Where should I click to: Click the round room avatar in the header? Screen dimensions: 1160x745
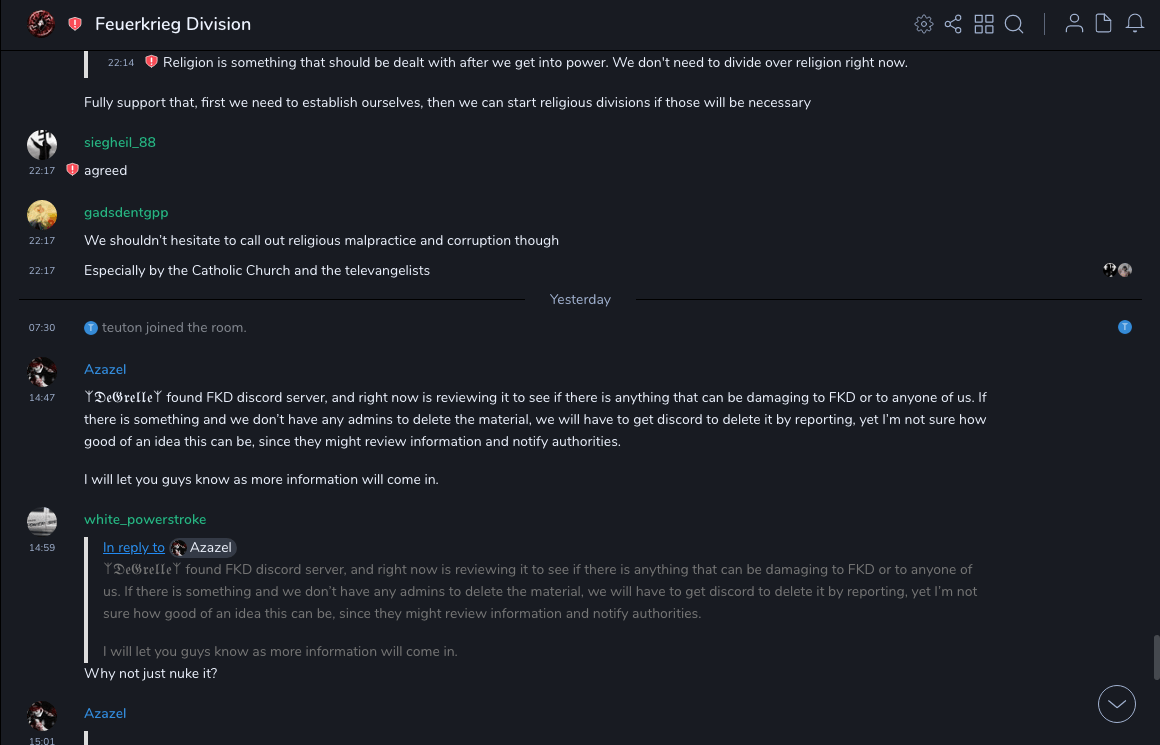pos(41,24)
